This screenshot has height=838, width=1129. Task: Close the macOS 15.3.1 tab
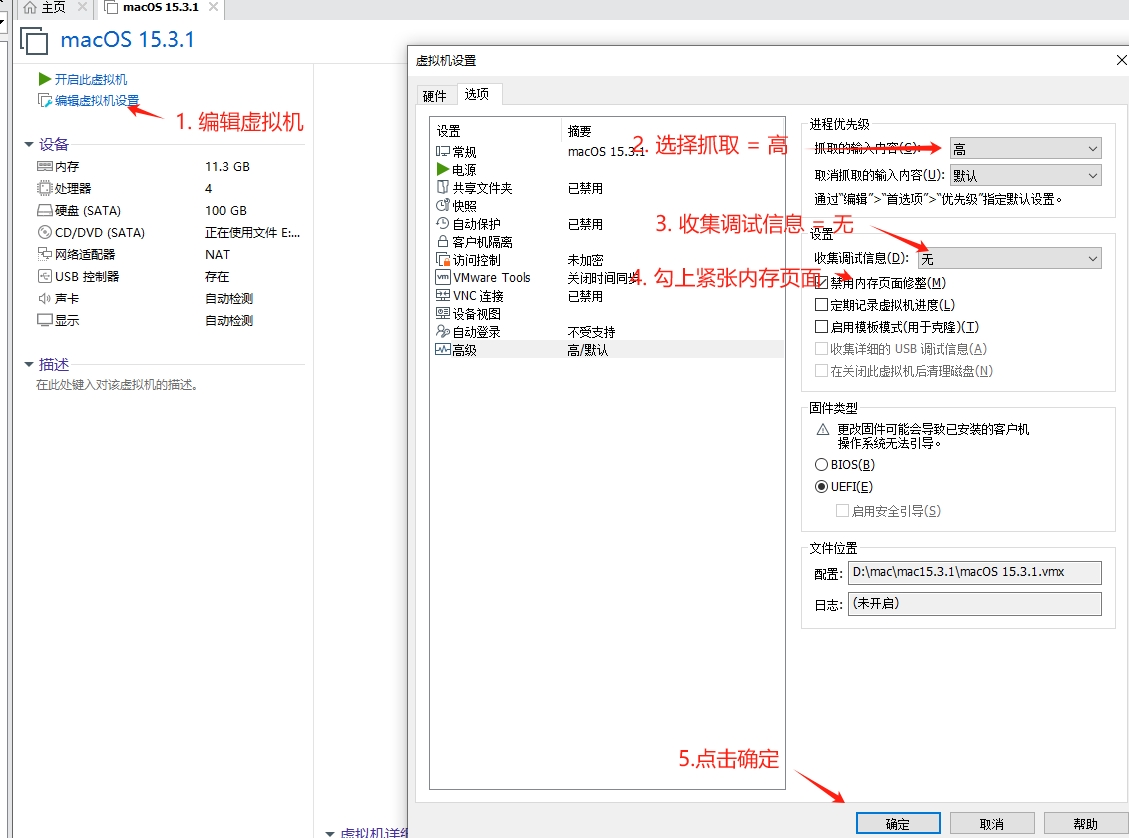(213, 7)
